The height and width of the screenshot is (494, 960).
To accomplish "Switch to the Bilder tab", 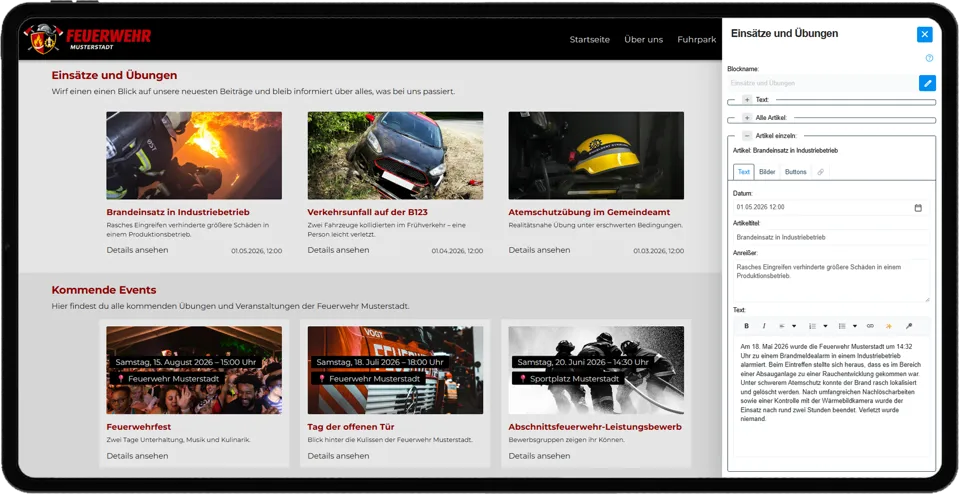I will (x=767, y=172).
